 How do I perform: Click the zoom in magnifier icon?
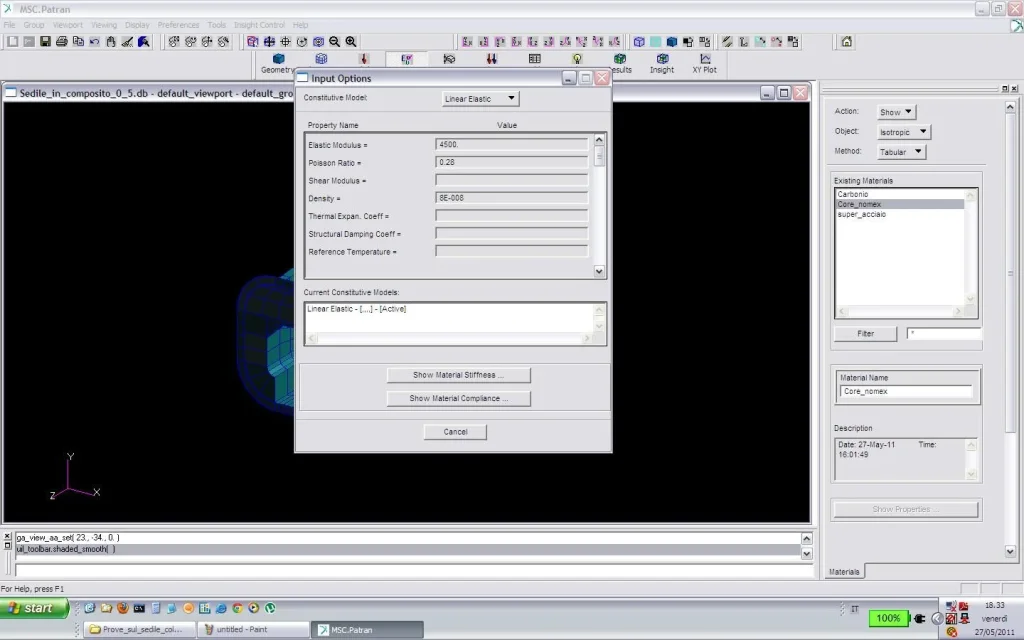tap(351, 42)
